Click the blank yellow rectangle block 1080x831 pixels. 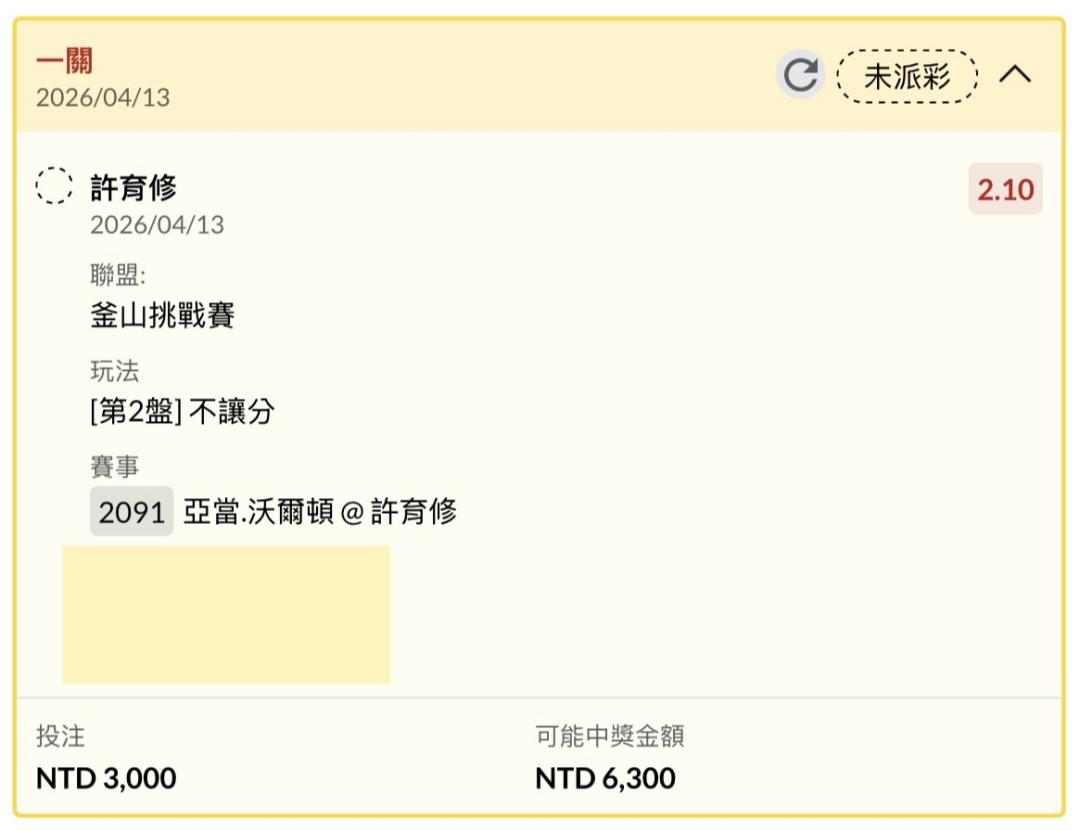[226, 614]
